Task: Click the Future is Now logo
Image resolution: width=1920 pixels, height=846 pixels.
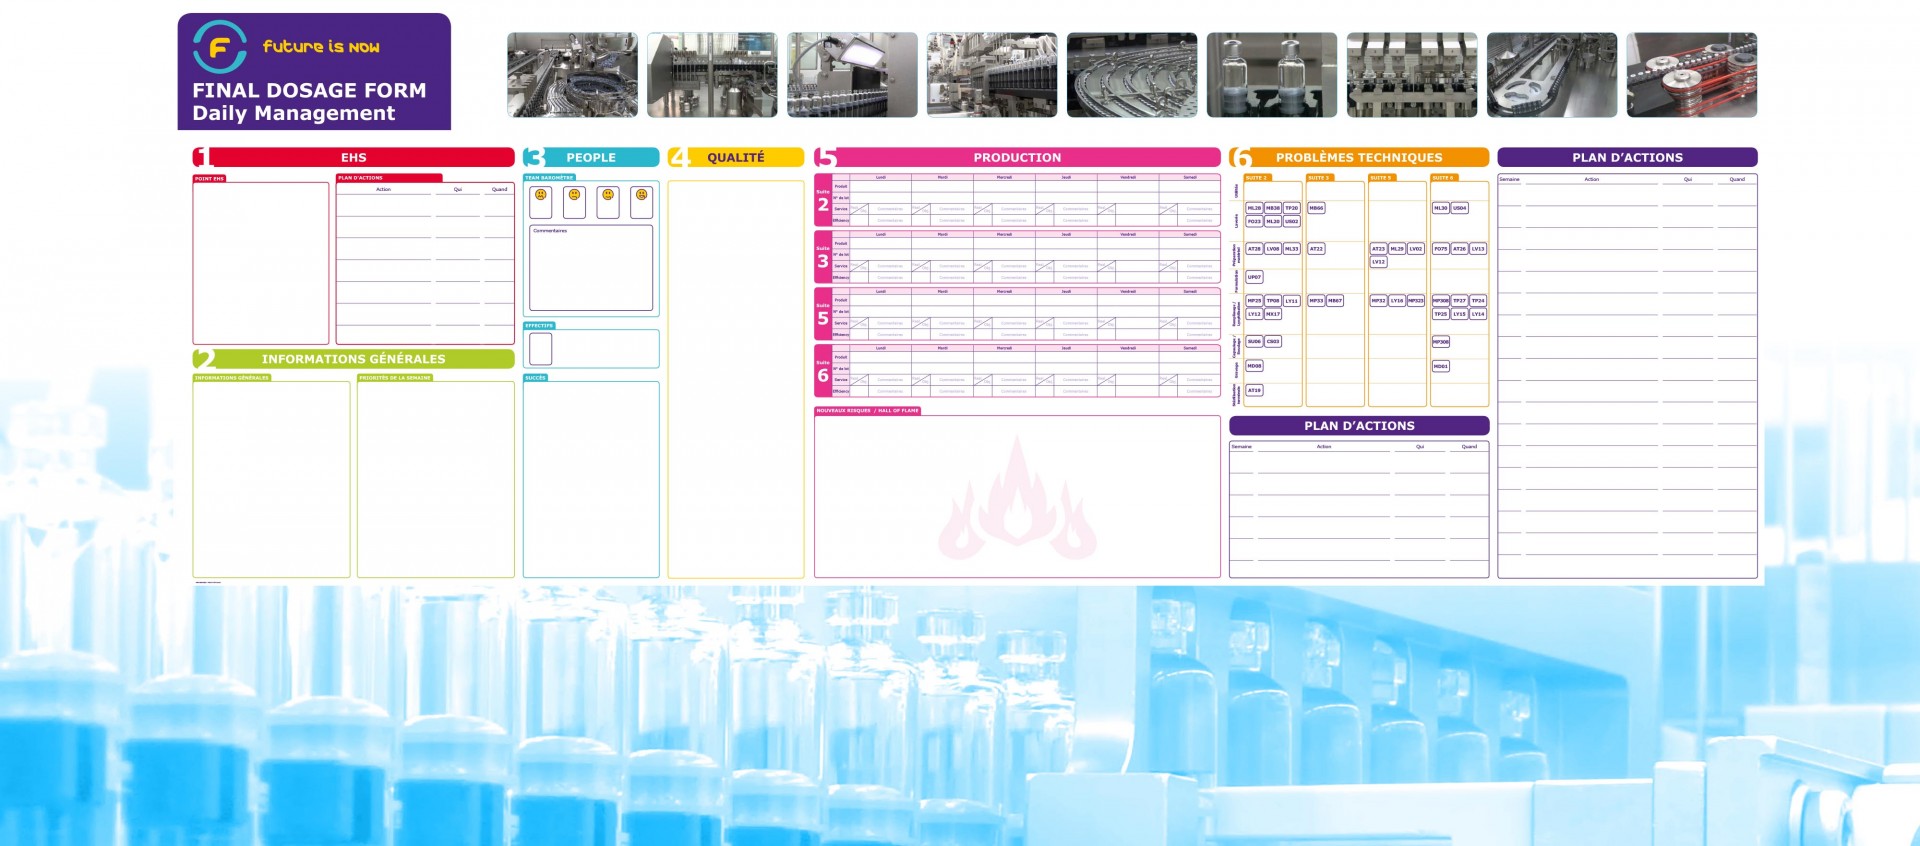Action: (x=219, y=47)
